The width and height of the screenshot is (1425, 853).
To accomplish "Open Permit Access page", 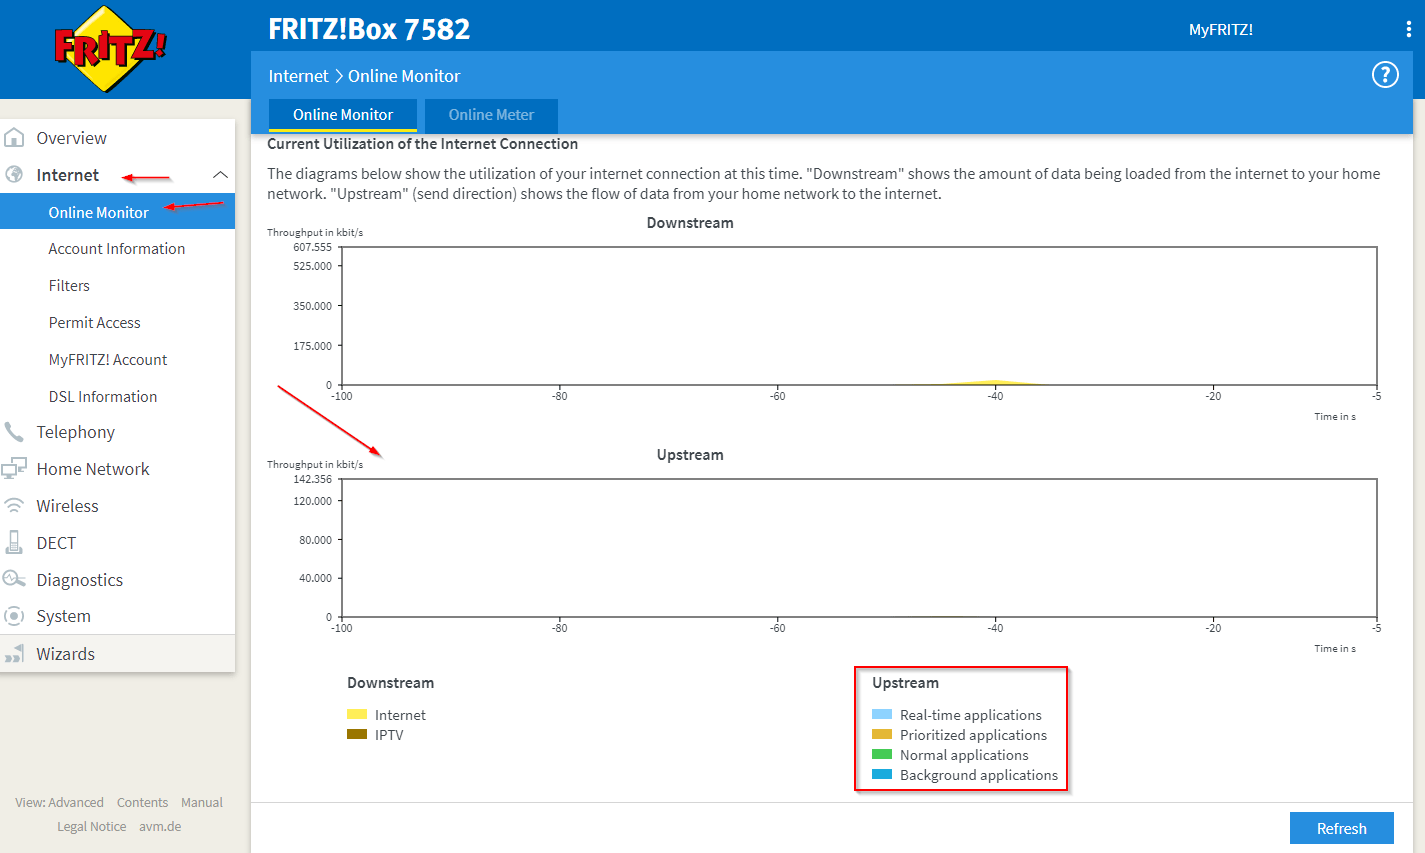I will 95,323.
